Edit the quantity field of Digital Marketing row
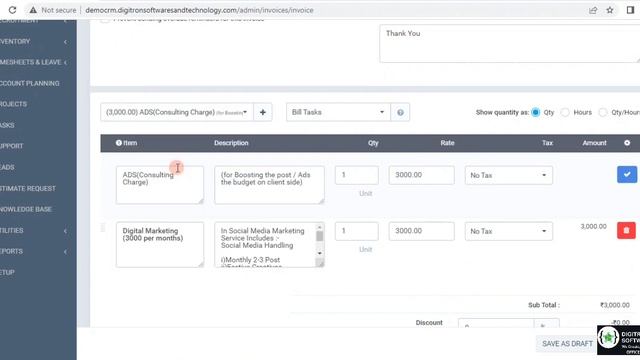 pos(357,231)
